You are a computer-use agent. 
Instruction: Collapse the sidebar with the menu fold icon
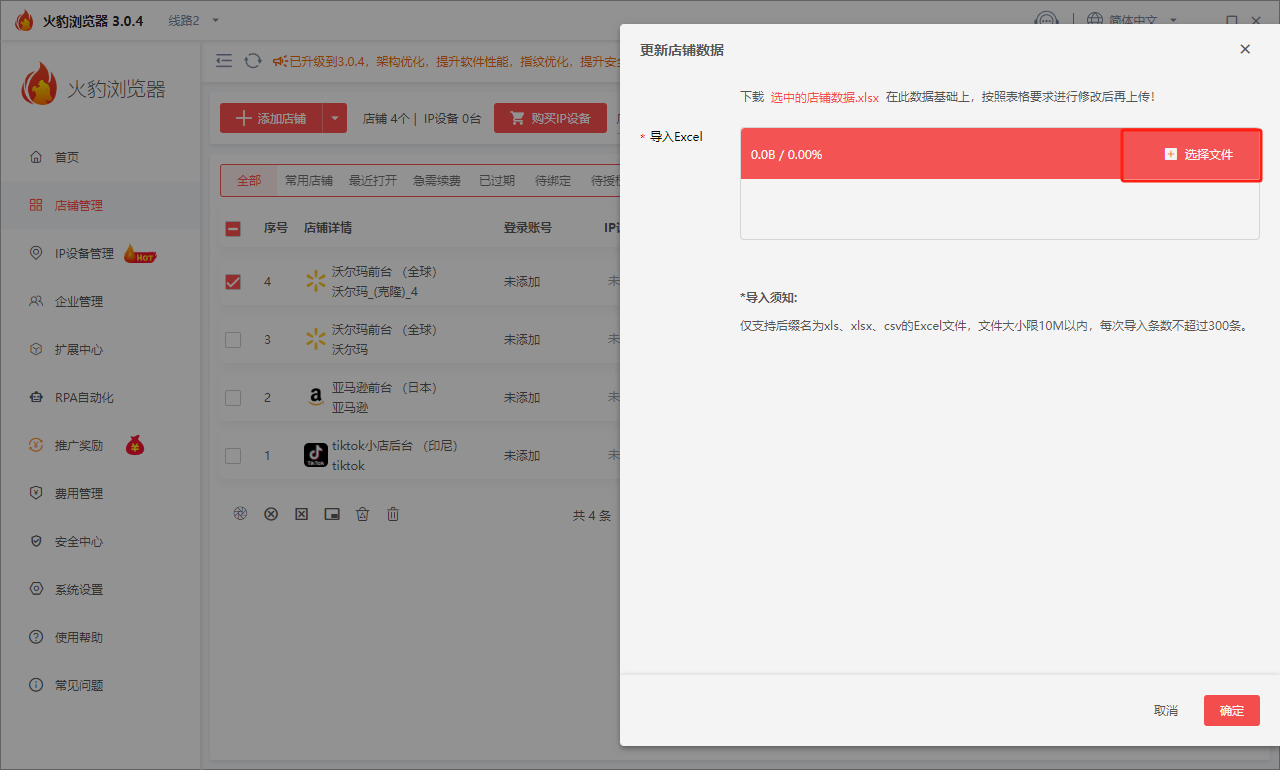click(x=224, y=61)
